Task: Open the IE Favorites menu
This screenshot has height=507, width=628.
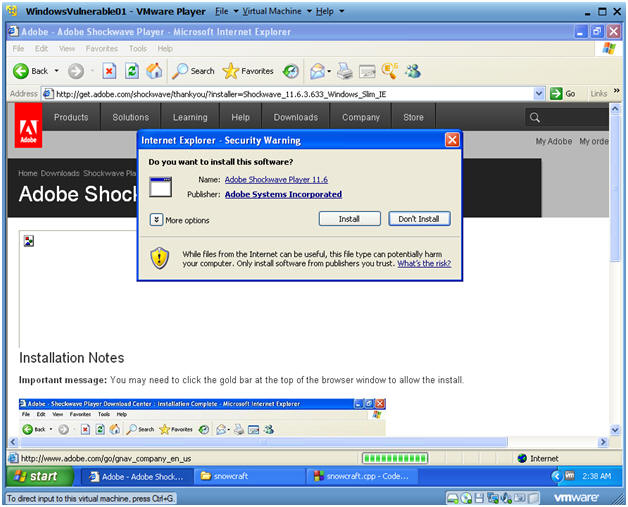Action: (x=102, y=48)
